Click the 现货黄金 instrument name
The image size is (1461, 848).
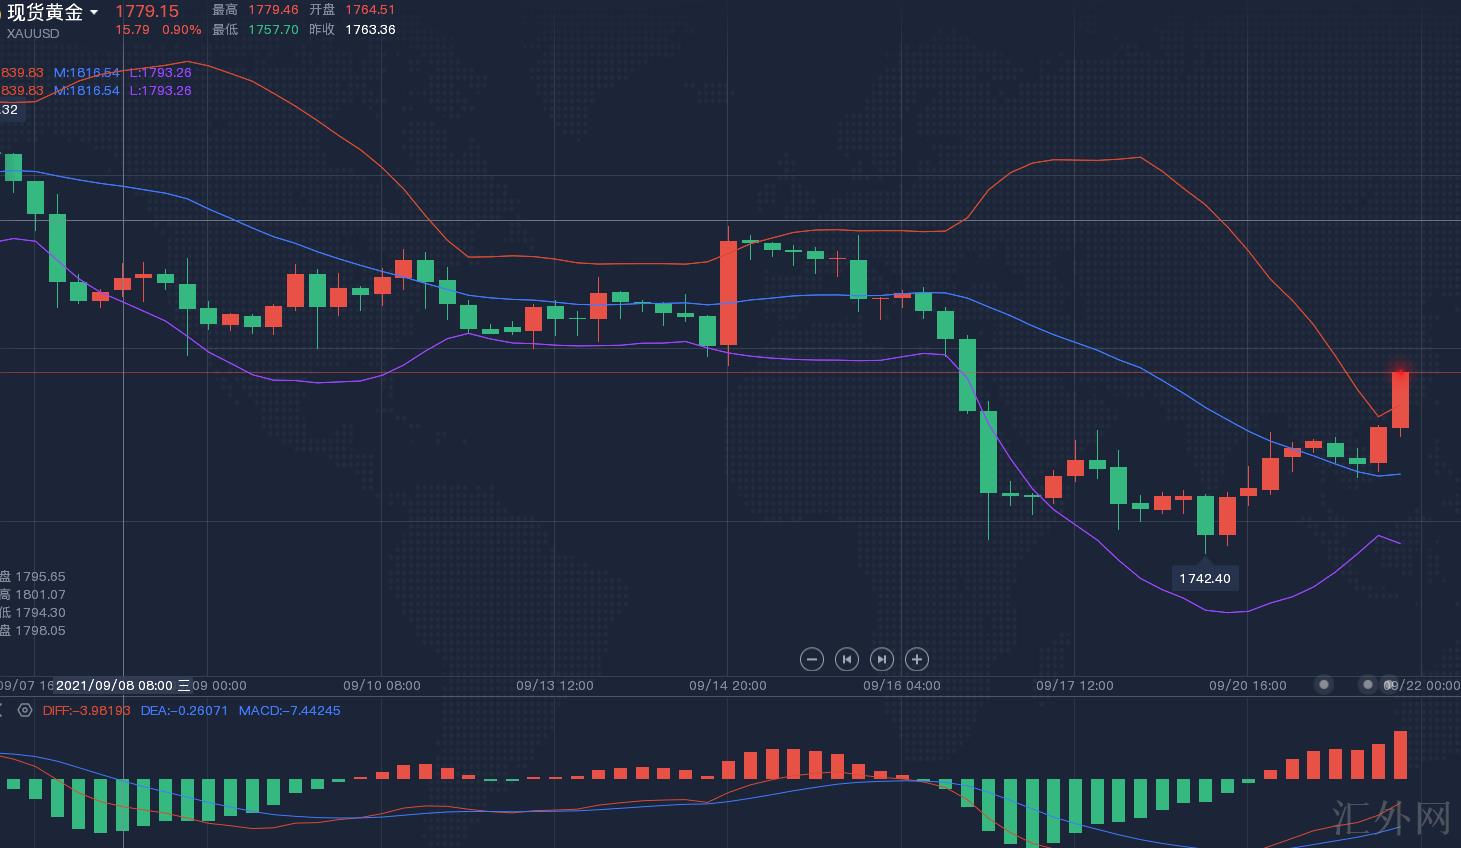coord(44,12)
